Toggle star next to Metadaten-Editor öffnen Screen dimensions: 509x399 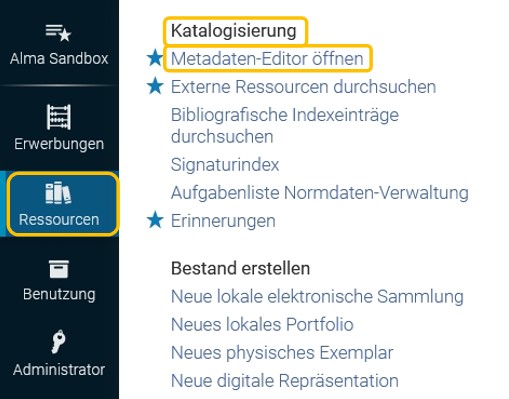[x=155, y=58]
